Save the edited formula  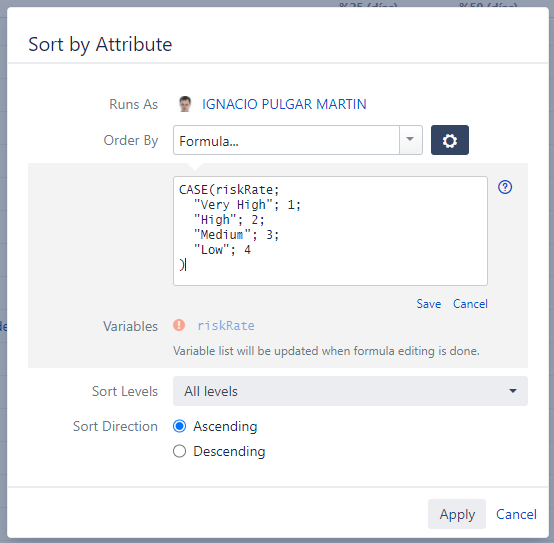(429, 304)
